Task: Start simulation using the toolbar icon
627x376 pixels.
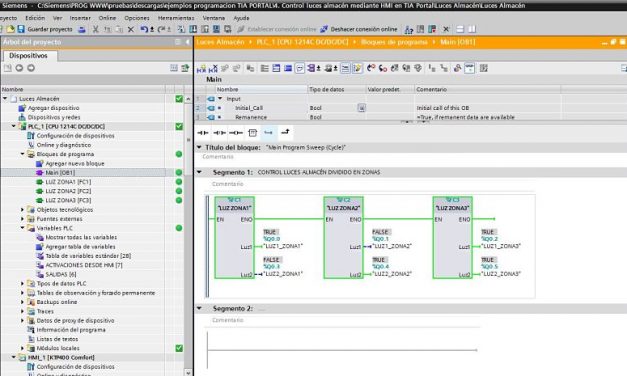Action: point(216,29)
